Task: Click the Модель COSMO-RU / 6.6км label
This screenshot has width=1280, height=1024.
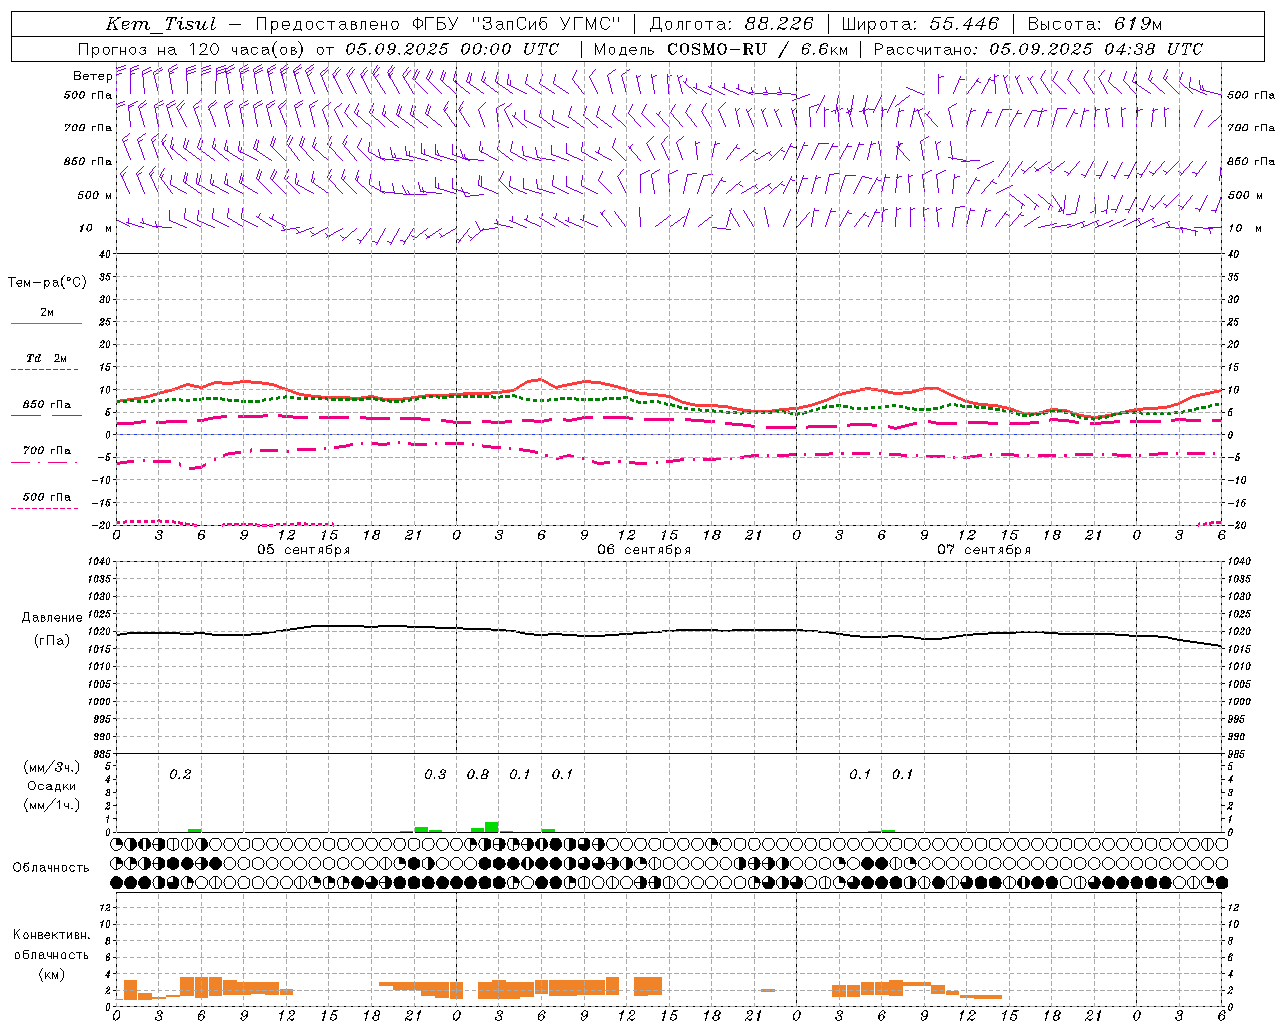Action: (722, 49)
